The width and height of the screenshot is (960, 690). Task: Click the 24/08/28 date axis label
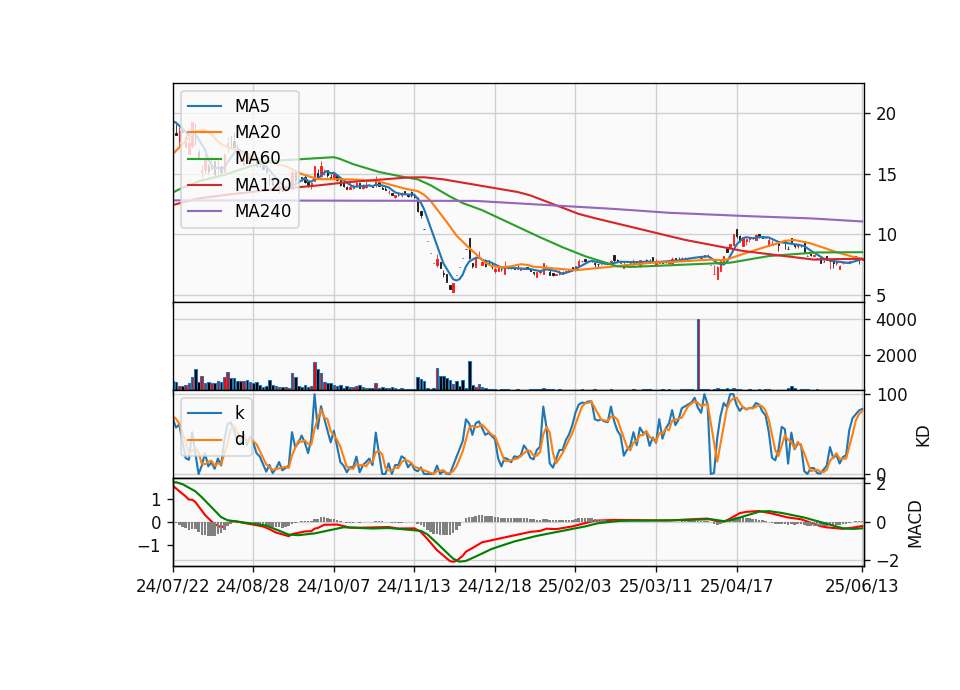click(x=253, y=586)
